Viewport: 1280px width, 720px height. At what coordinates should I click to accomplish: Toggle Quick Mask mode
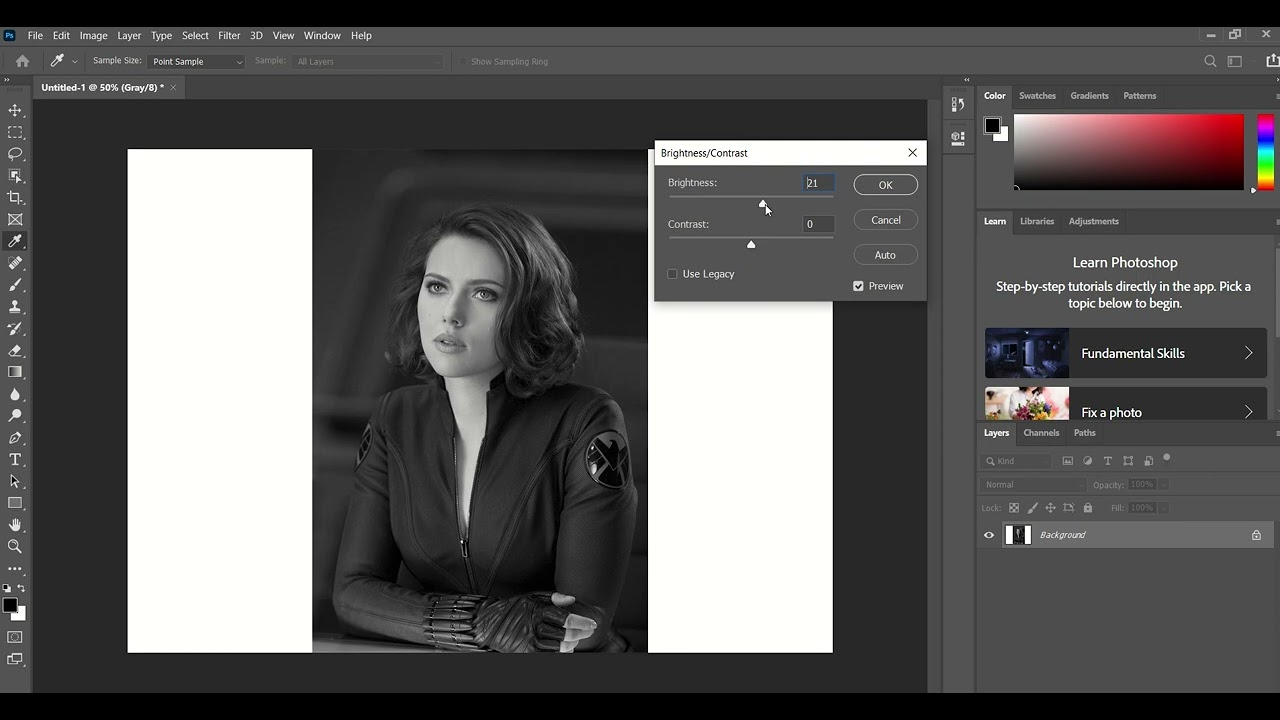click(x=15, y=637)
